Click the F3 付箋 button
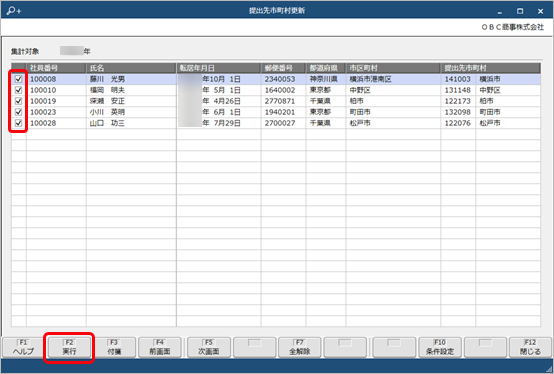This screenshot has height=374, width=554. click(x=114, y=347)
